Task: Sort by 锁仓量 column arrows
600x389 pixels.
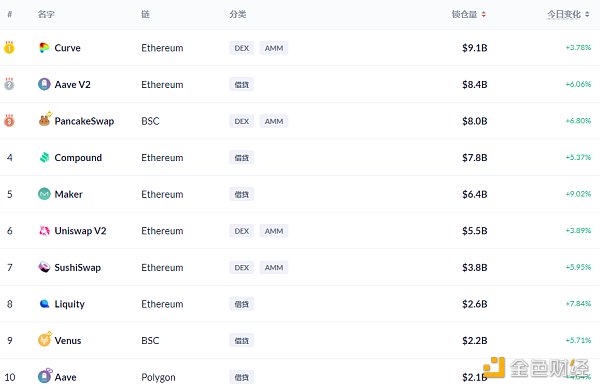Action: [x=484, y=15]
